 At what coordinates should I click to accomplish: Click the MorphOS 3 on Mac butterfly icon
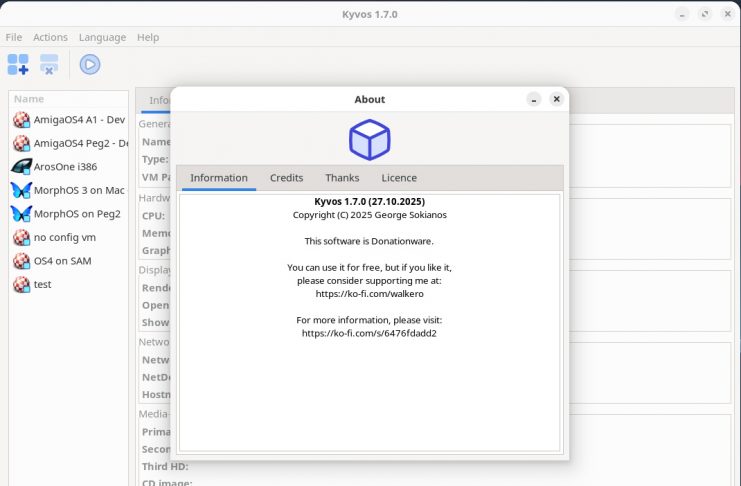click(22, 190)
